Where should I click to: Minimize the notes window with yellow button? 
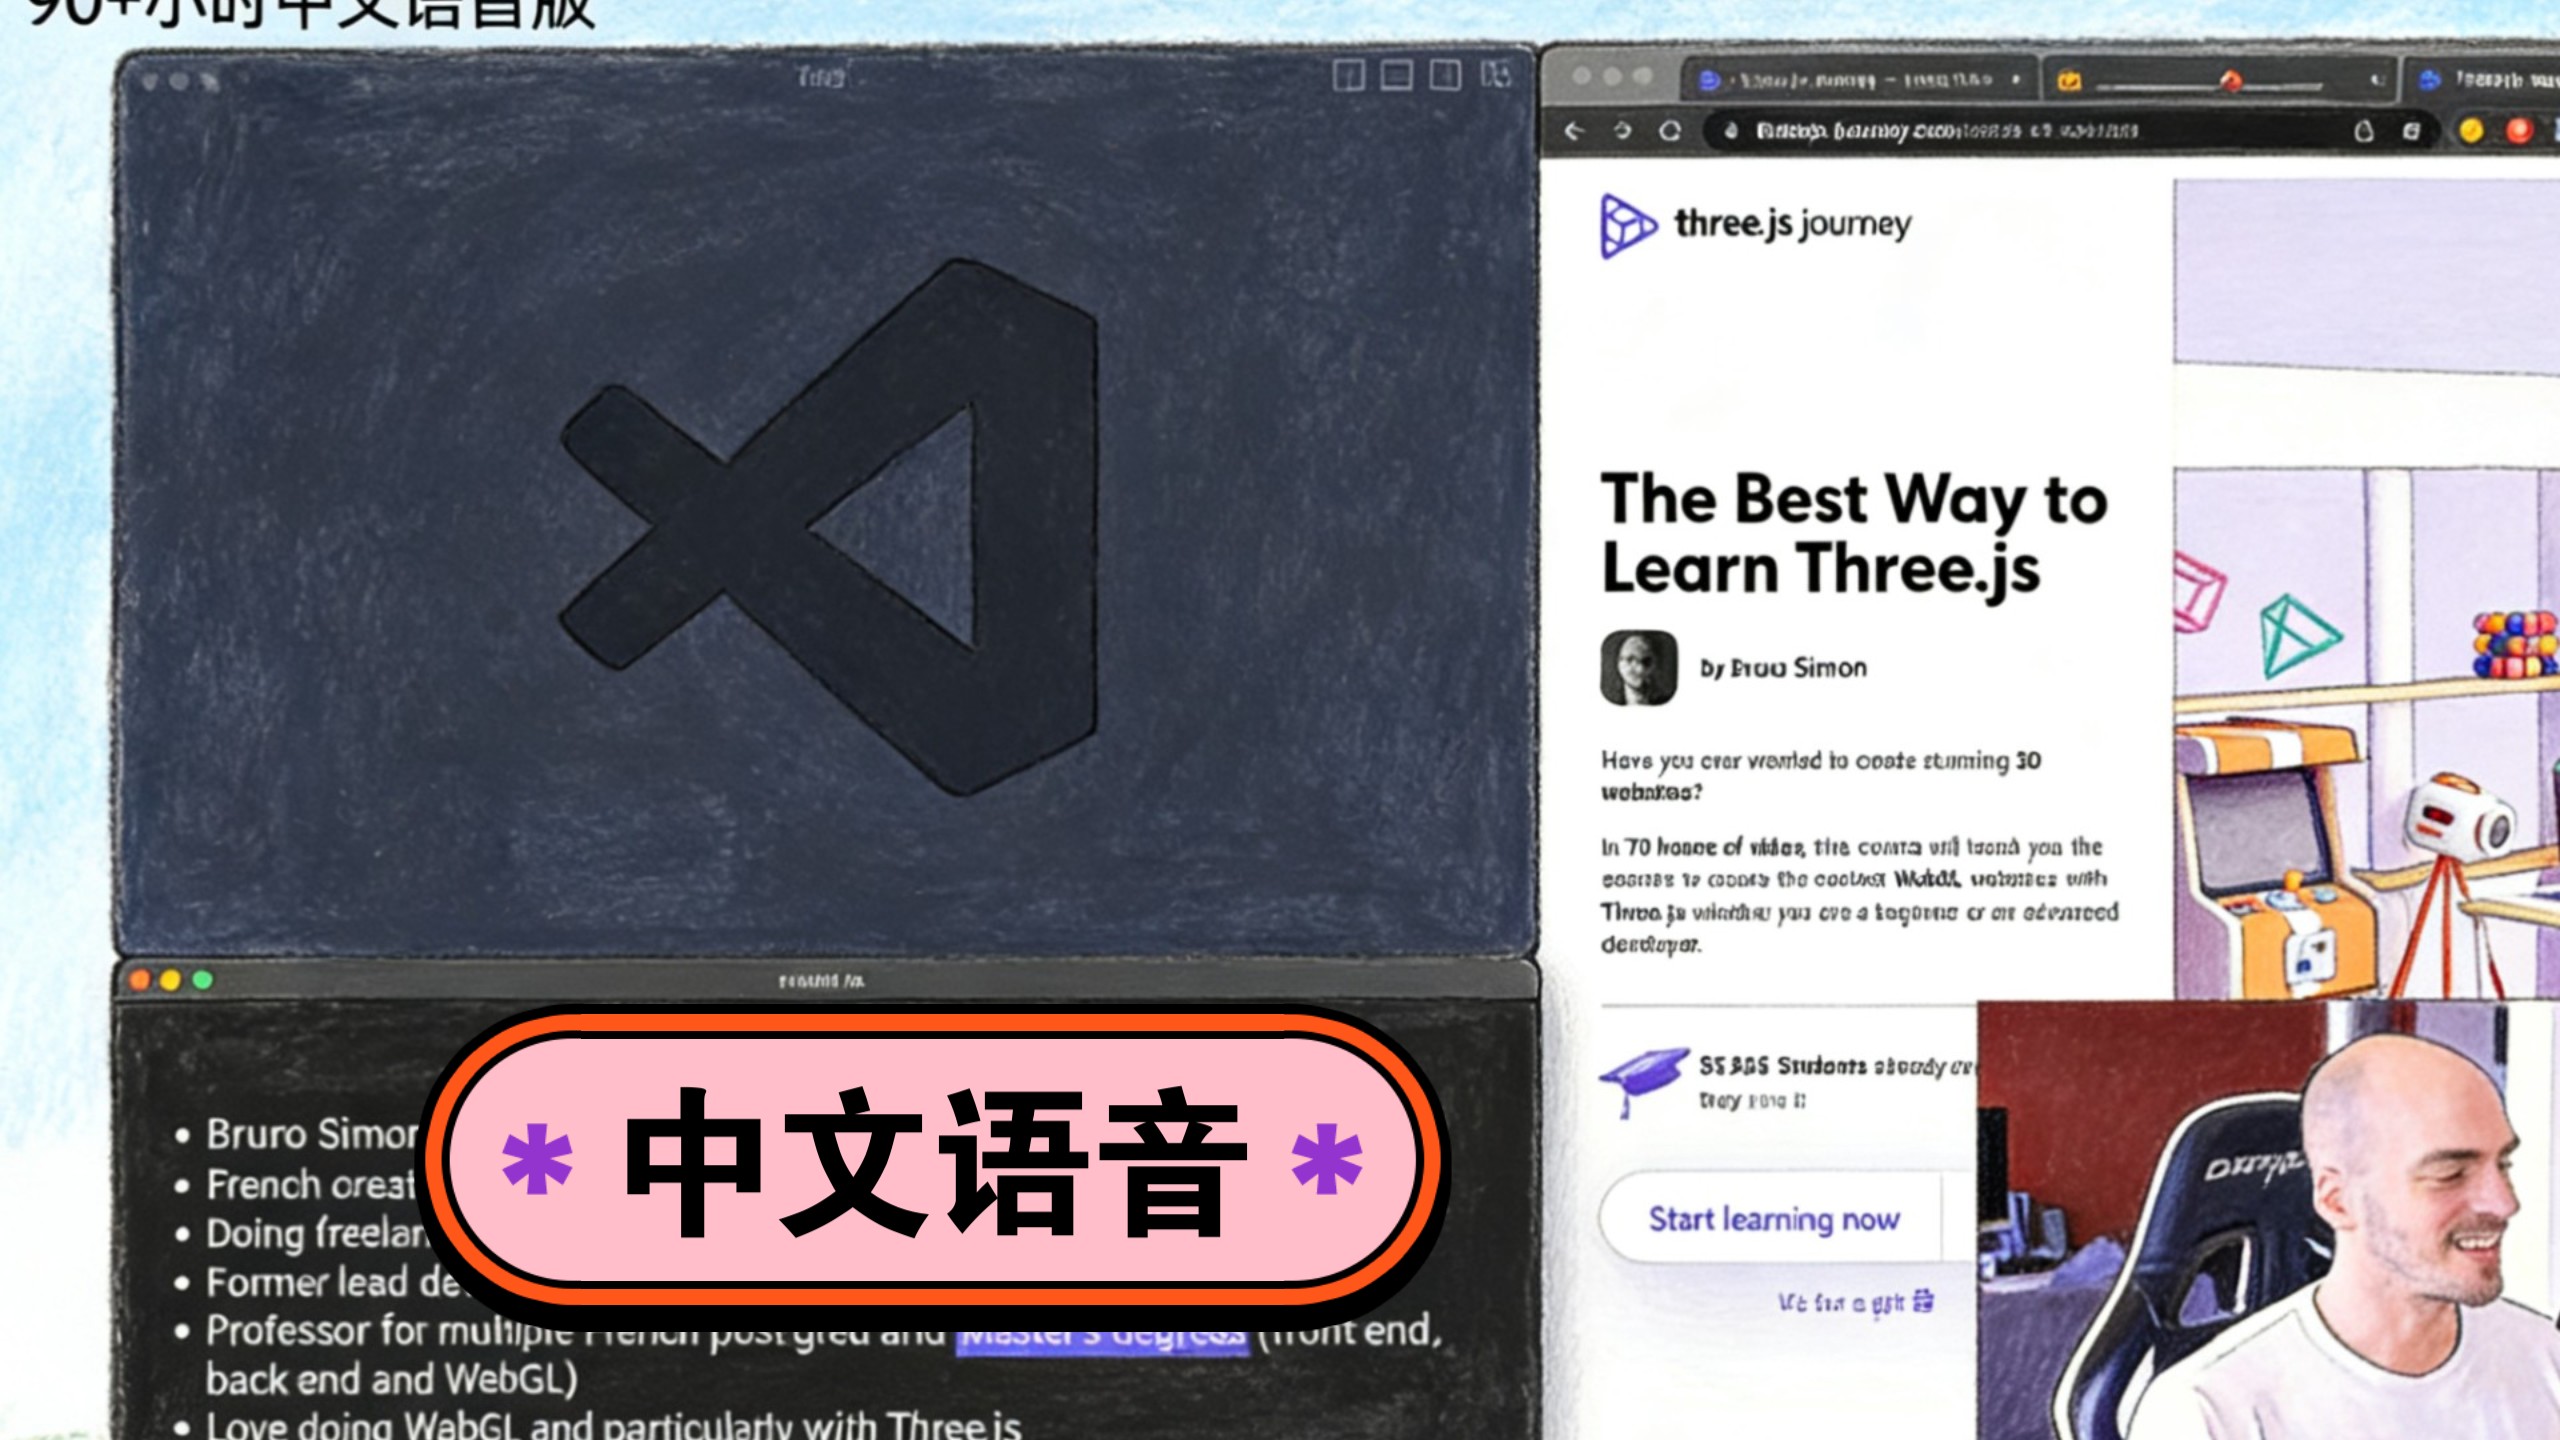click(171, 980)
